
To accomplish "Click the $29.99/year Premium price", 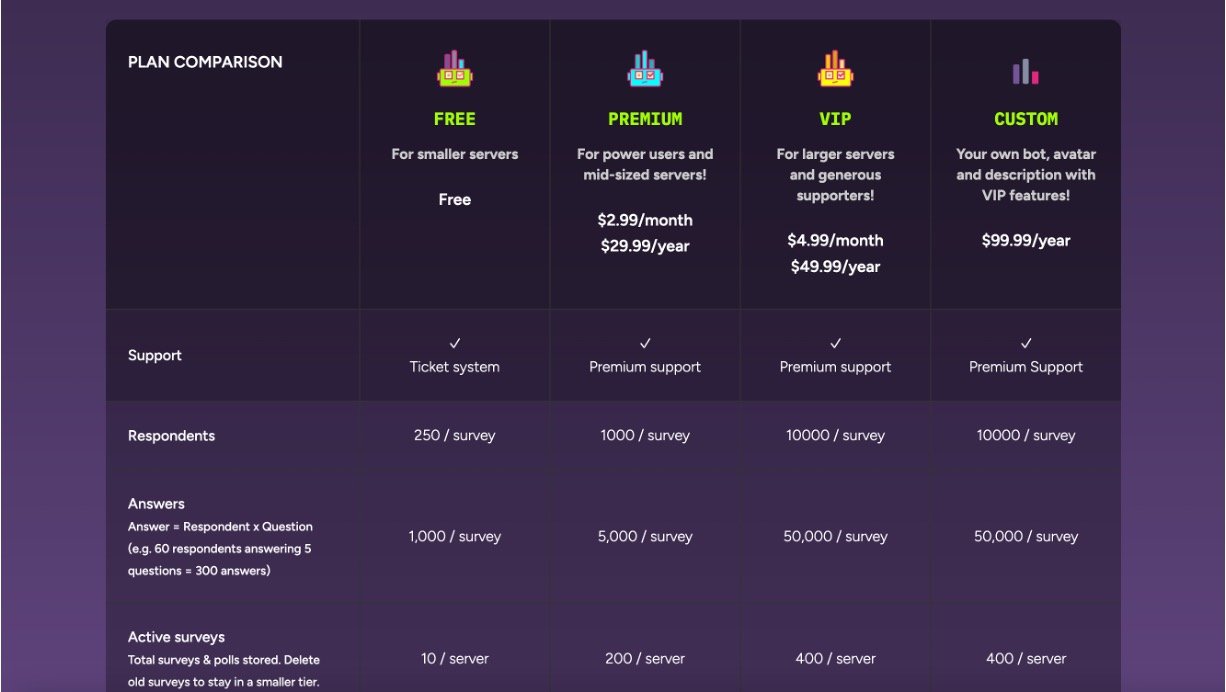I will pyautogui.click(x=645, y=246).
